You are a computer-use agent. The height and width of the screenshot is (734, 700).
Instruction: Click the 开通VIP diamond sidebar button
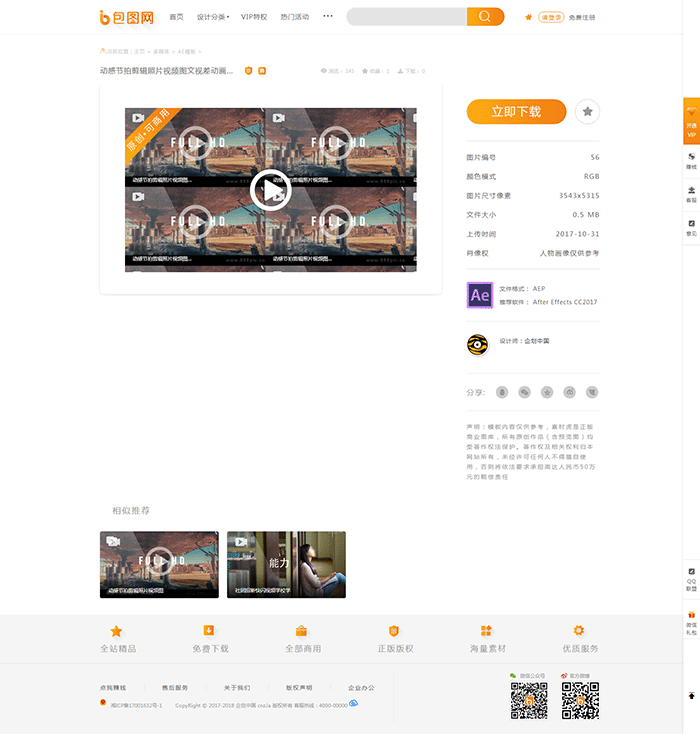point(692,121)
